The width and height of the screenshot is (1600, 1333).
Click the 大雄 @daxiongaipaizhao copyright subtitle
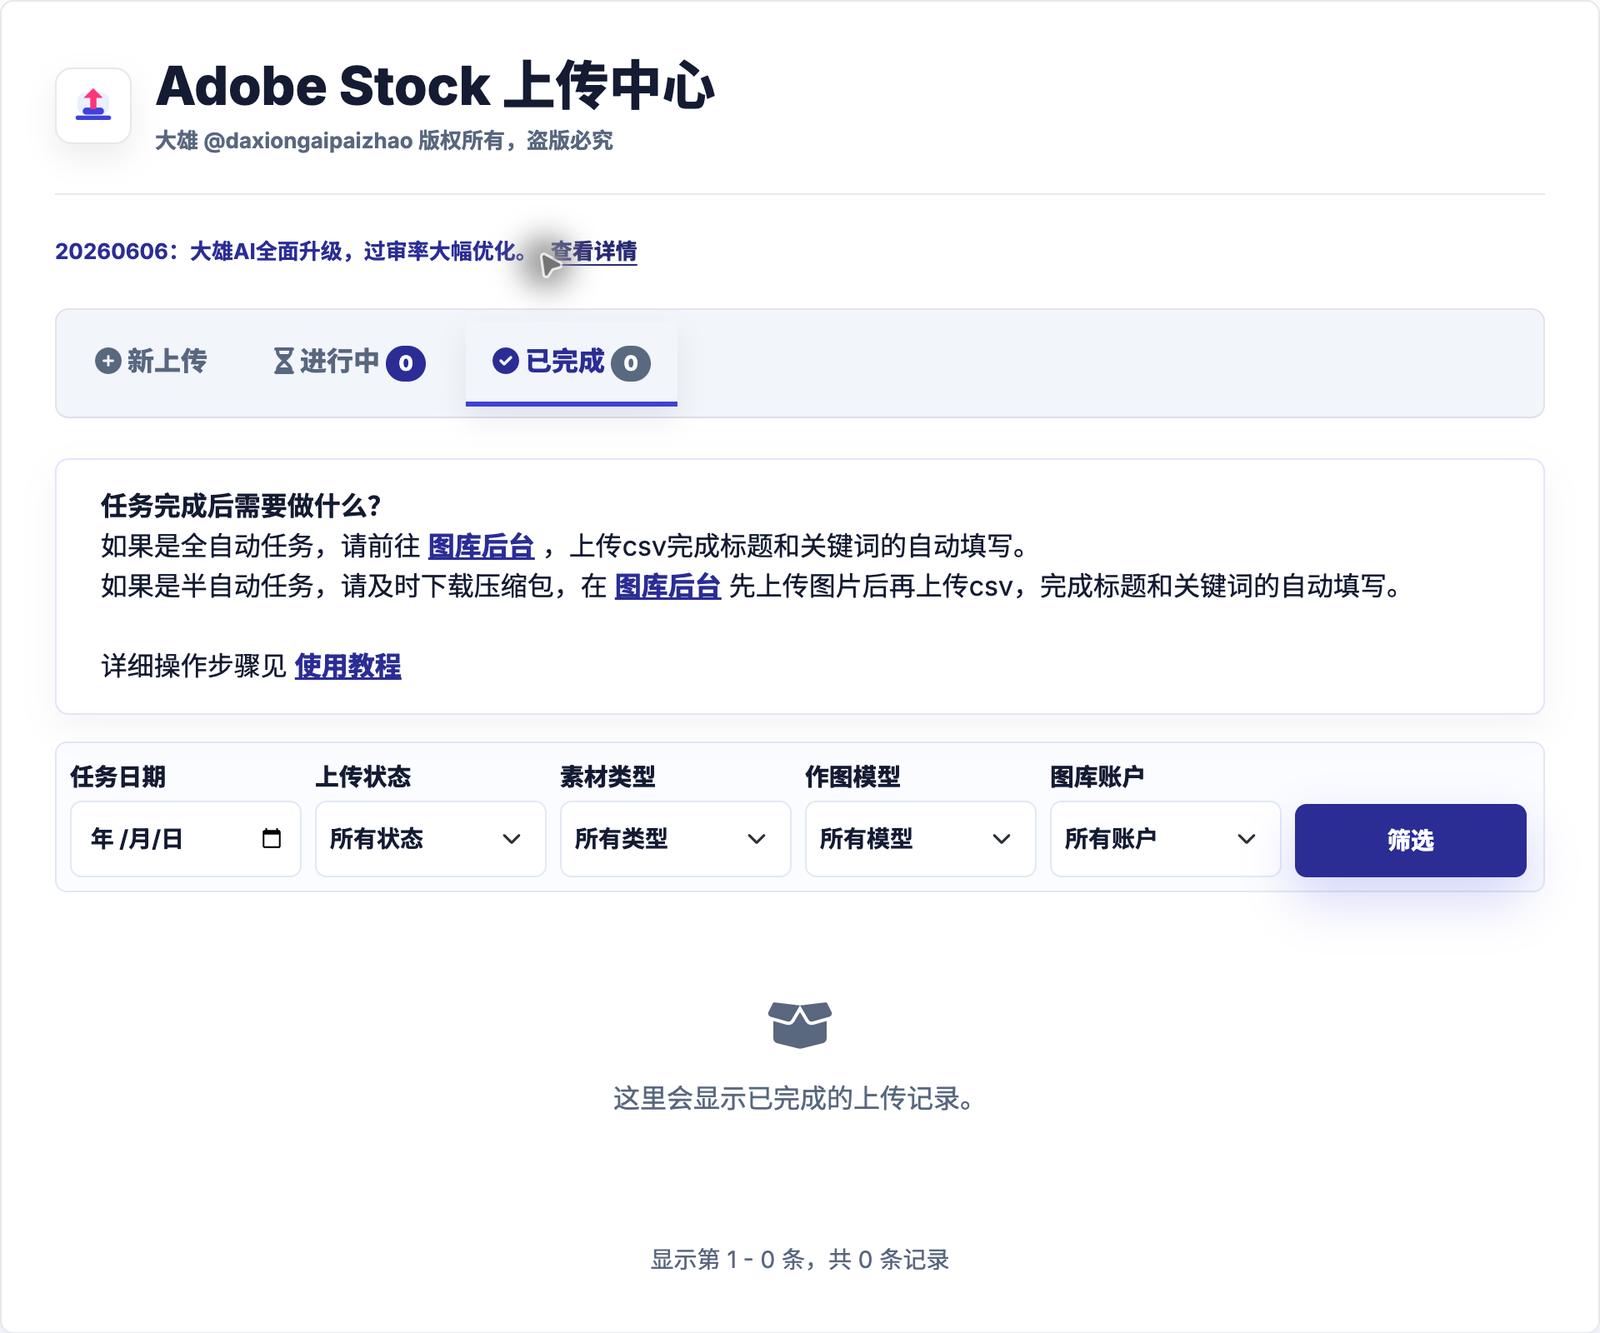[x=384, y=140]
